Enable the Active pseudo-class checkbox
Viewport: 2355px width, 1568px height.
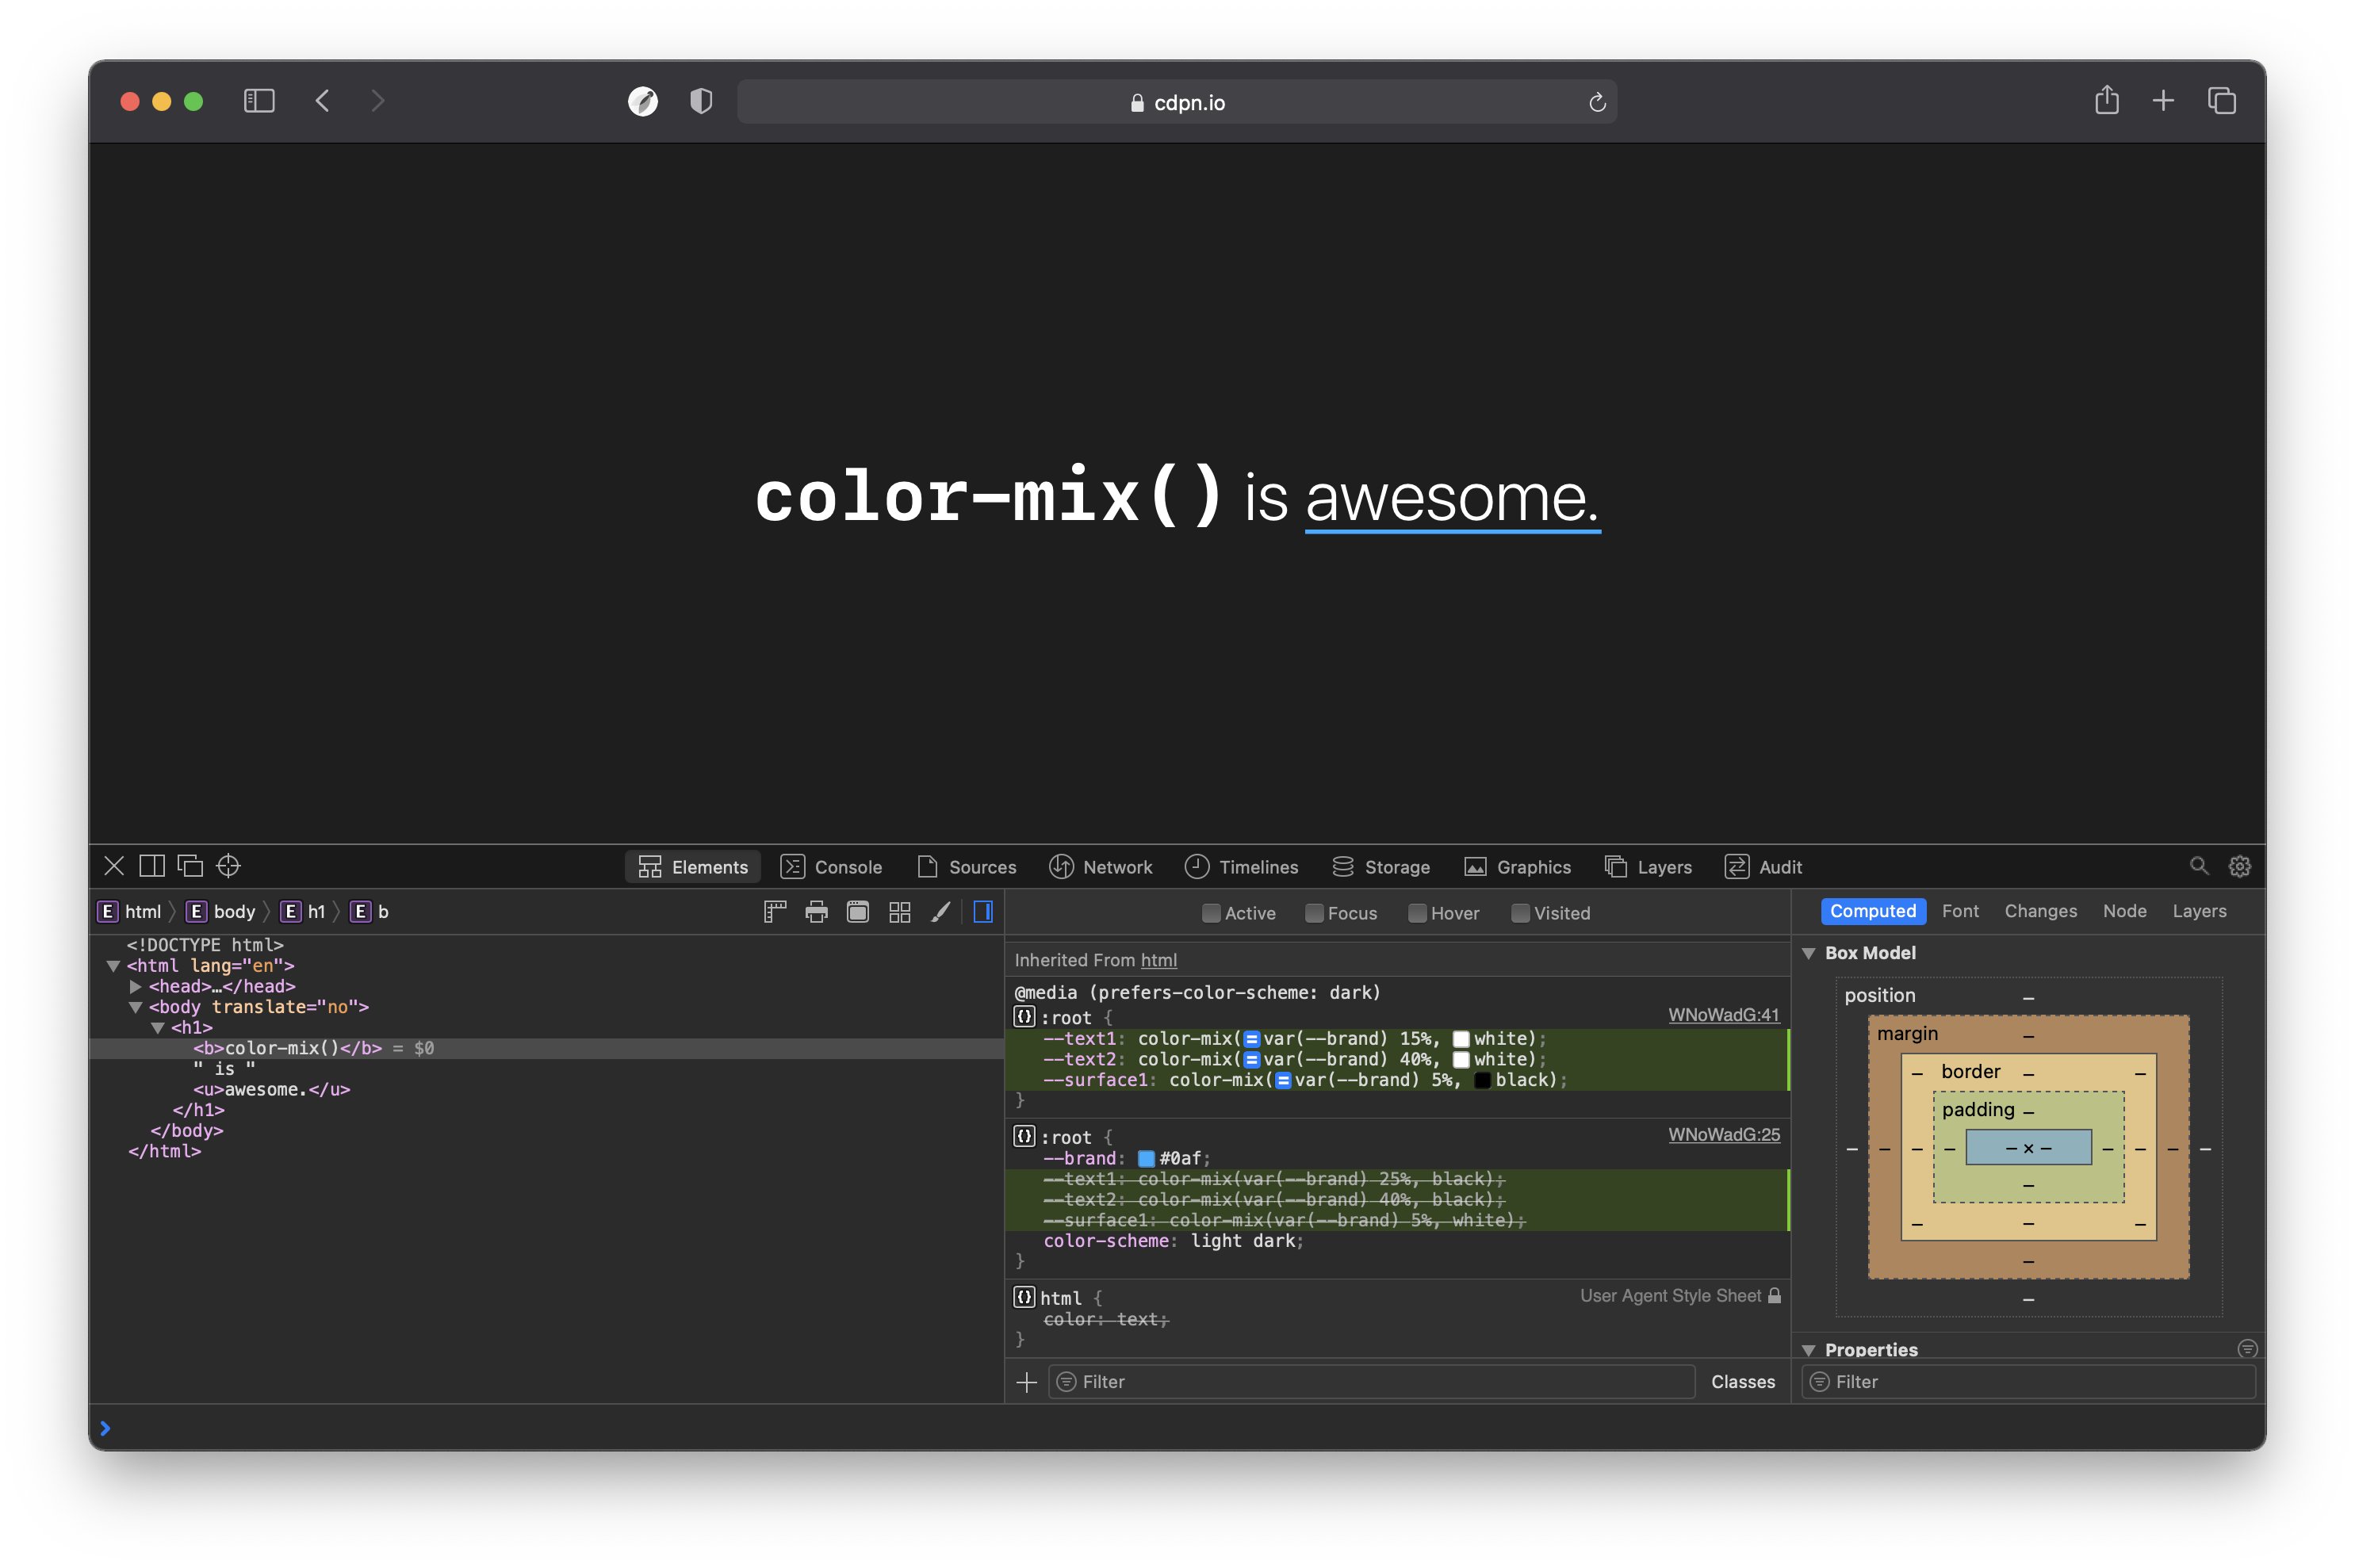[x=1211, y=913]
